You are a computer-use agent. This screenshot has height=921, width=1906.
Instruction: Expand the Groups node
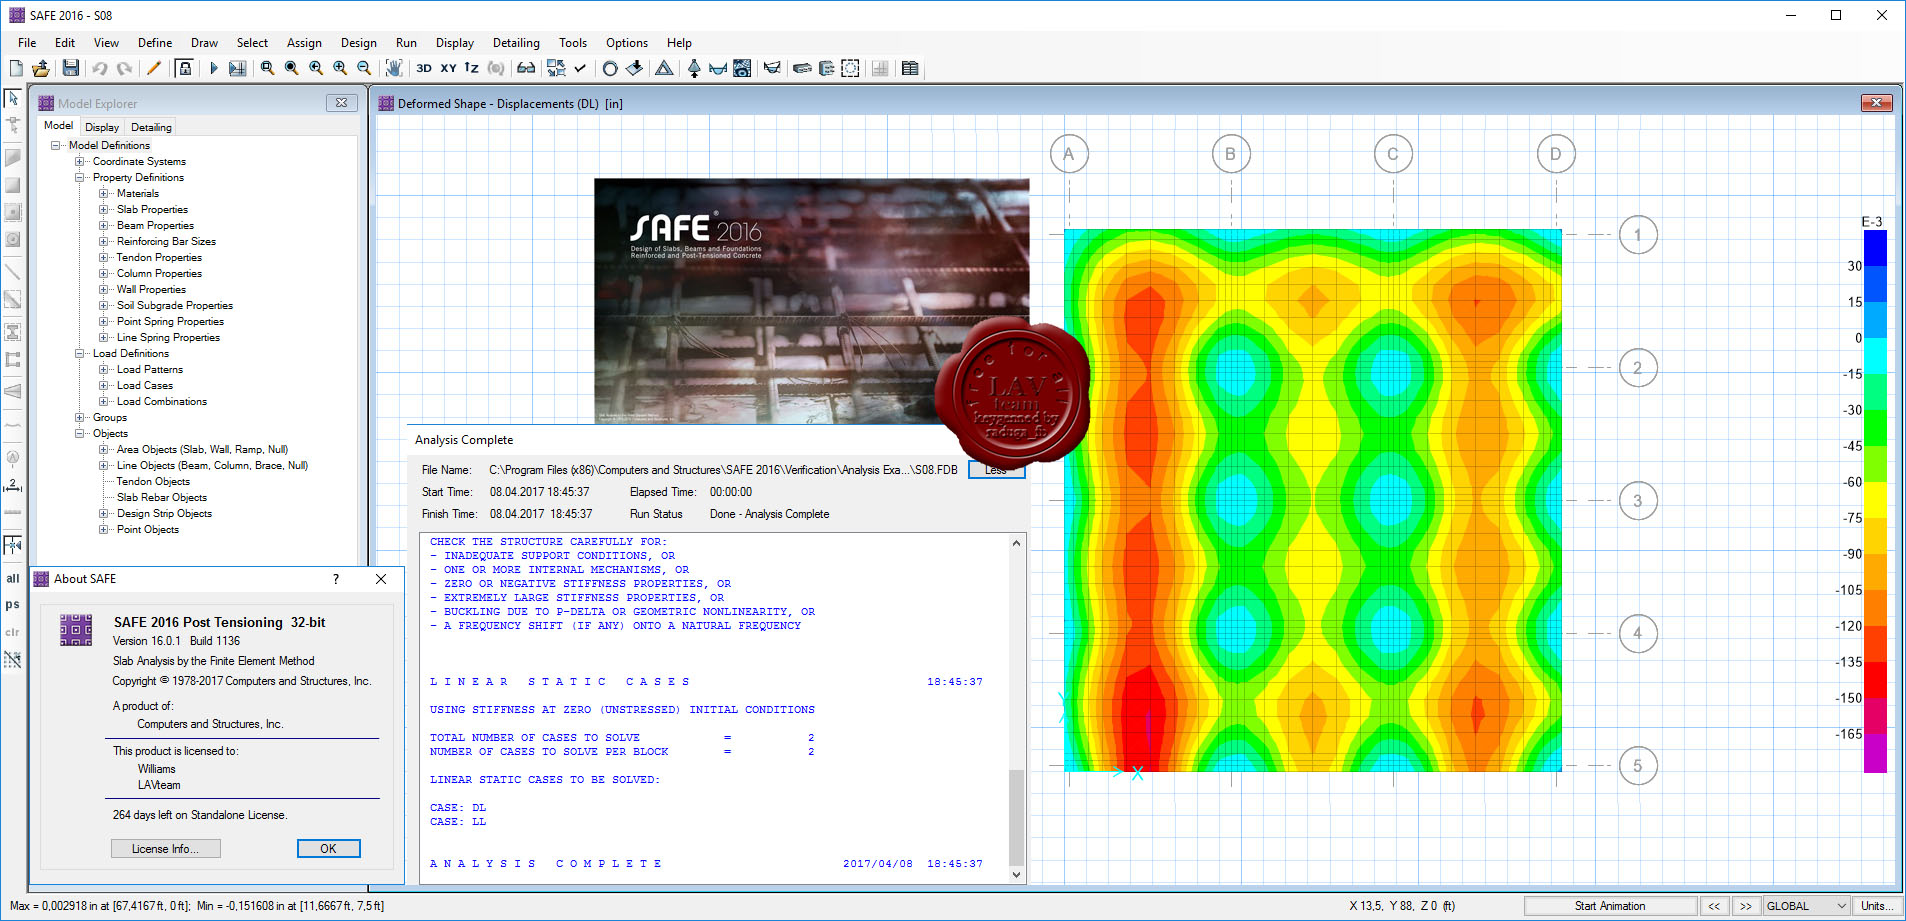[x=80, y=417]
